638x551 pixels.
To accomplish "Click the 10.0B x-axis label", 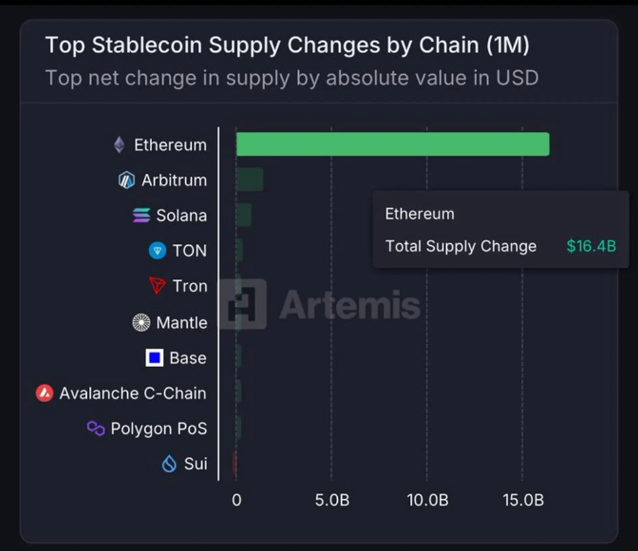I will tap(427, 500).
